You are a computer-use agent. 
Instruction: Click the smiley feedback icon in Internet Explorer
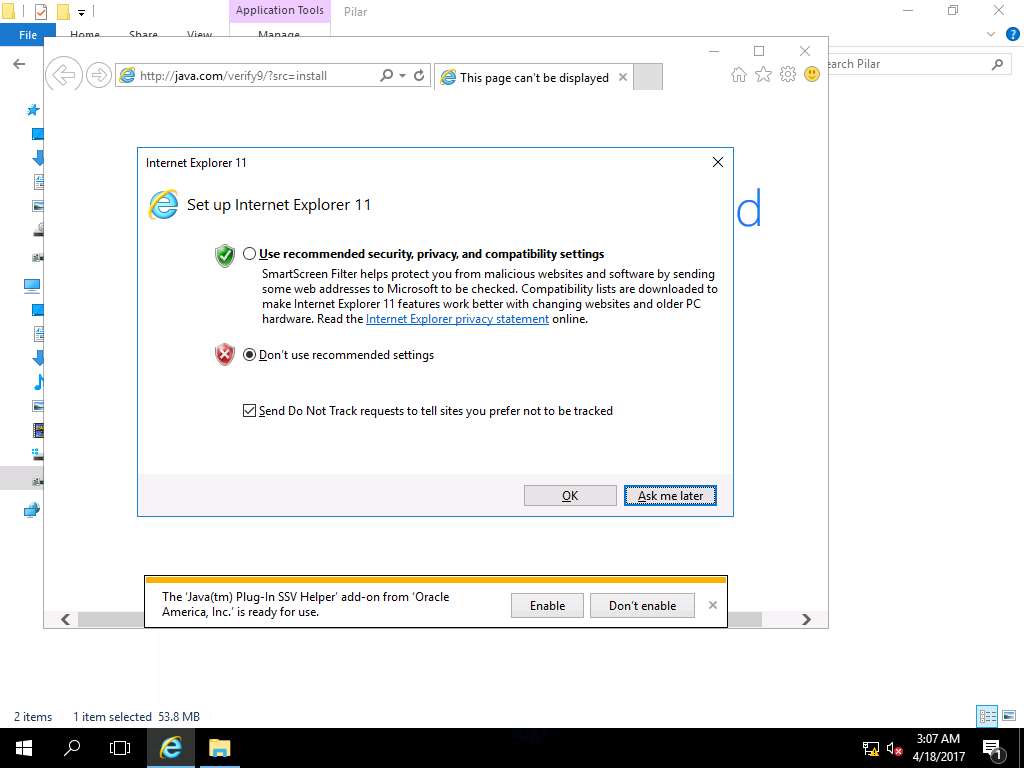pos(812,74)
